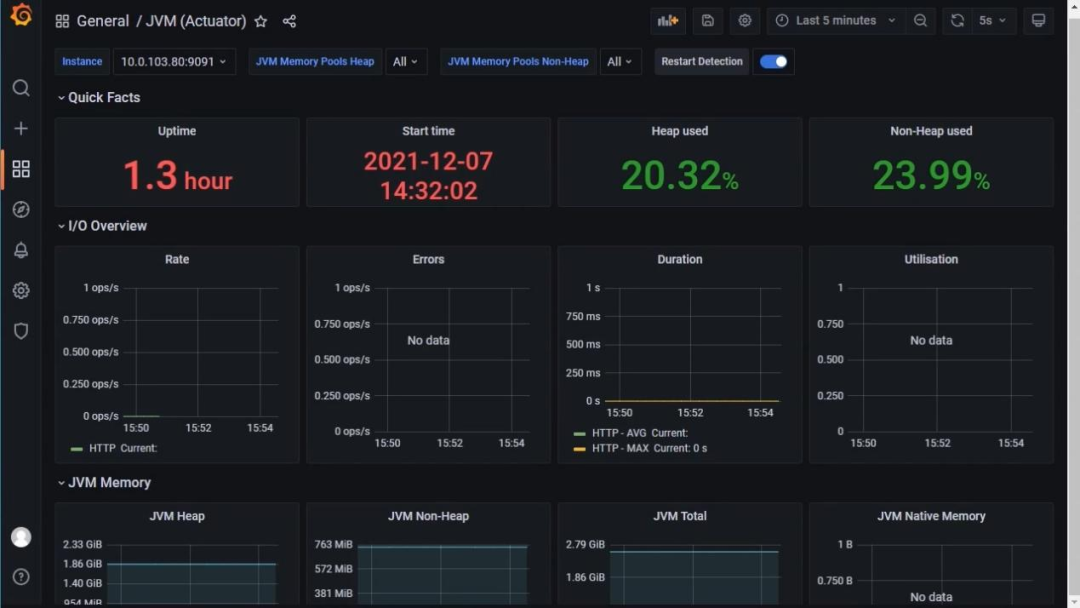The image size is (1080, 608).
Task: Mark dashboard as favorite with star icon
Action: click(x=261, y=21)
